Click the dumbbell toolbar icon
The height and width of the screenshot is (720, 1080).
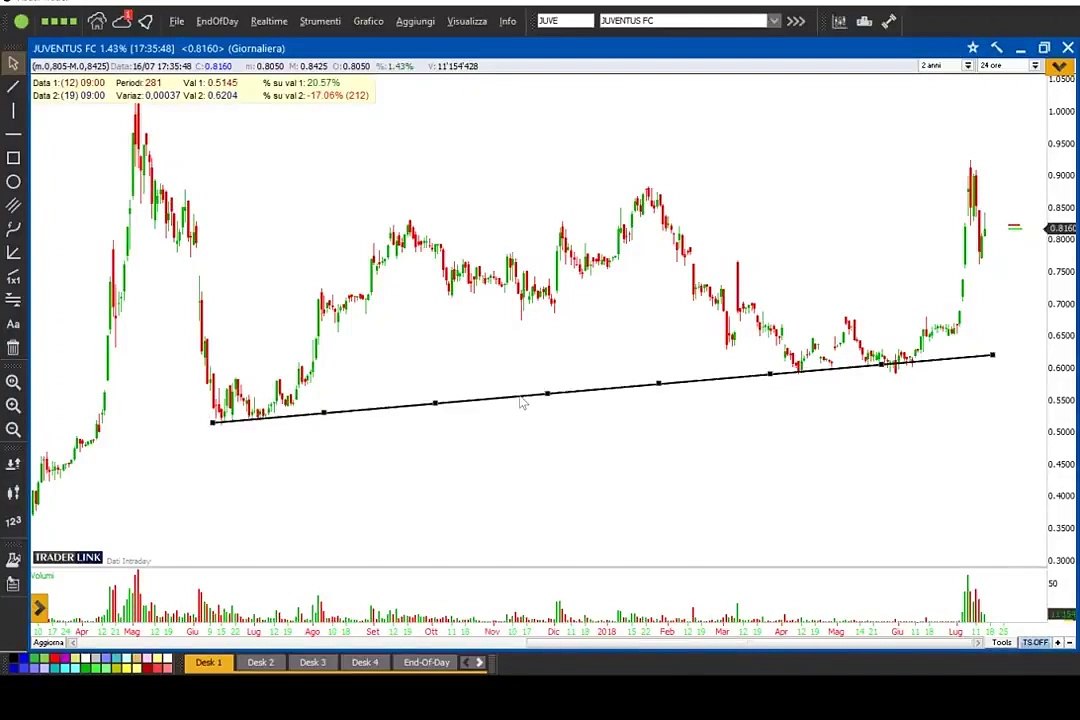(x=889, y=21)
